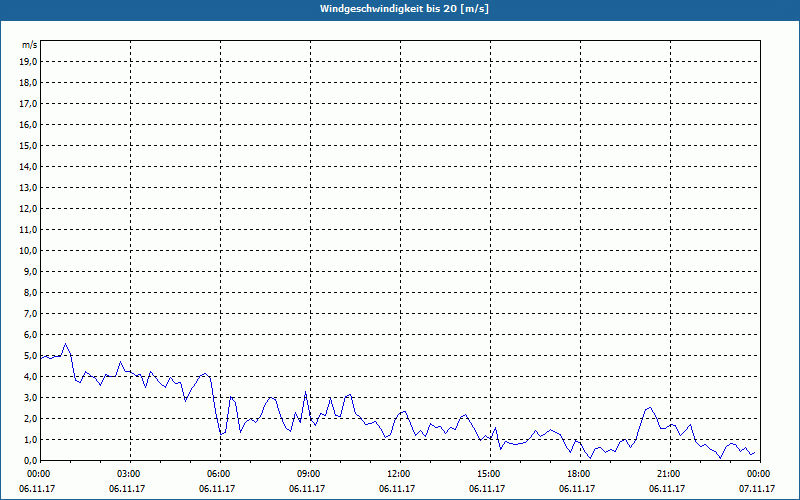Select the 7,0 y-axis label
Viewport: 800px width, 500px height.
(x=31, y=314)
